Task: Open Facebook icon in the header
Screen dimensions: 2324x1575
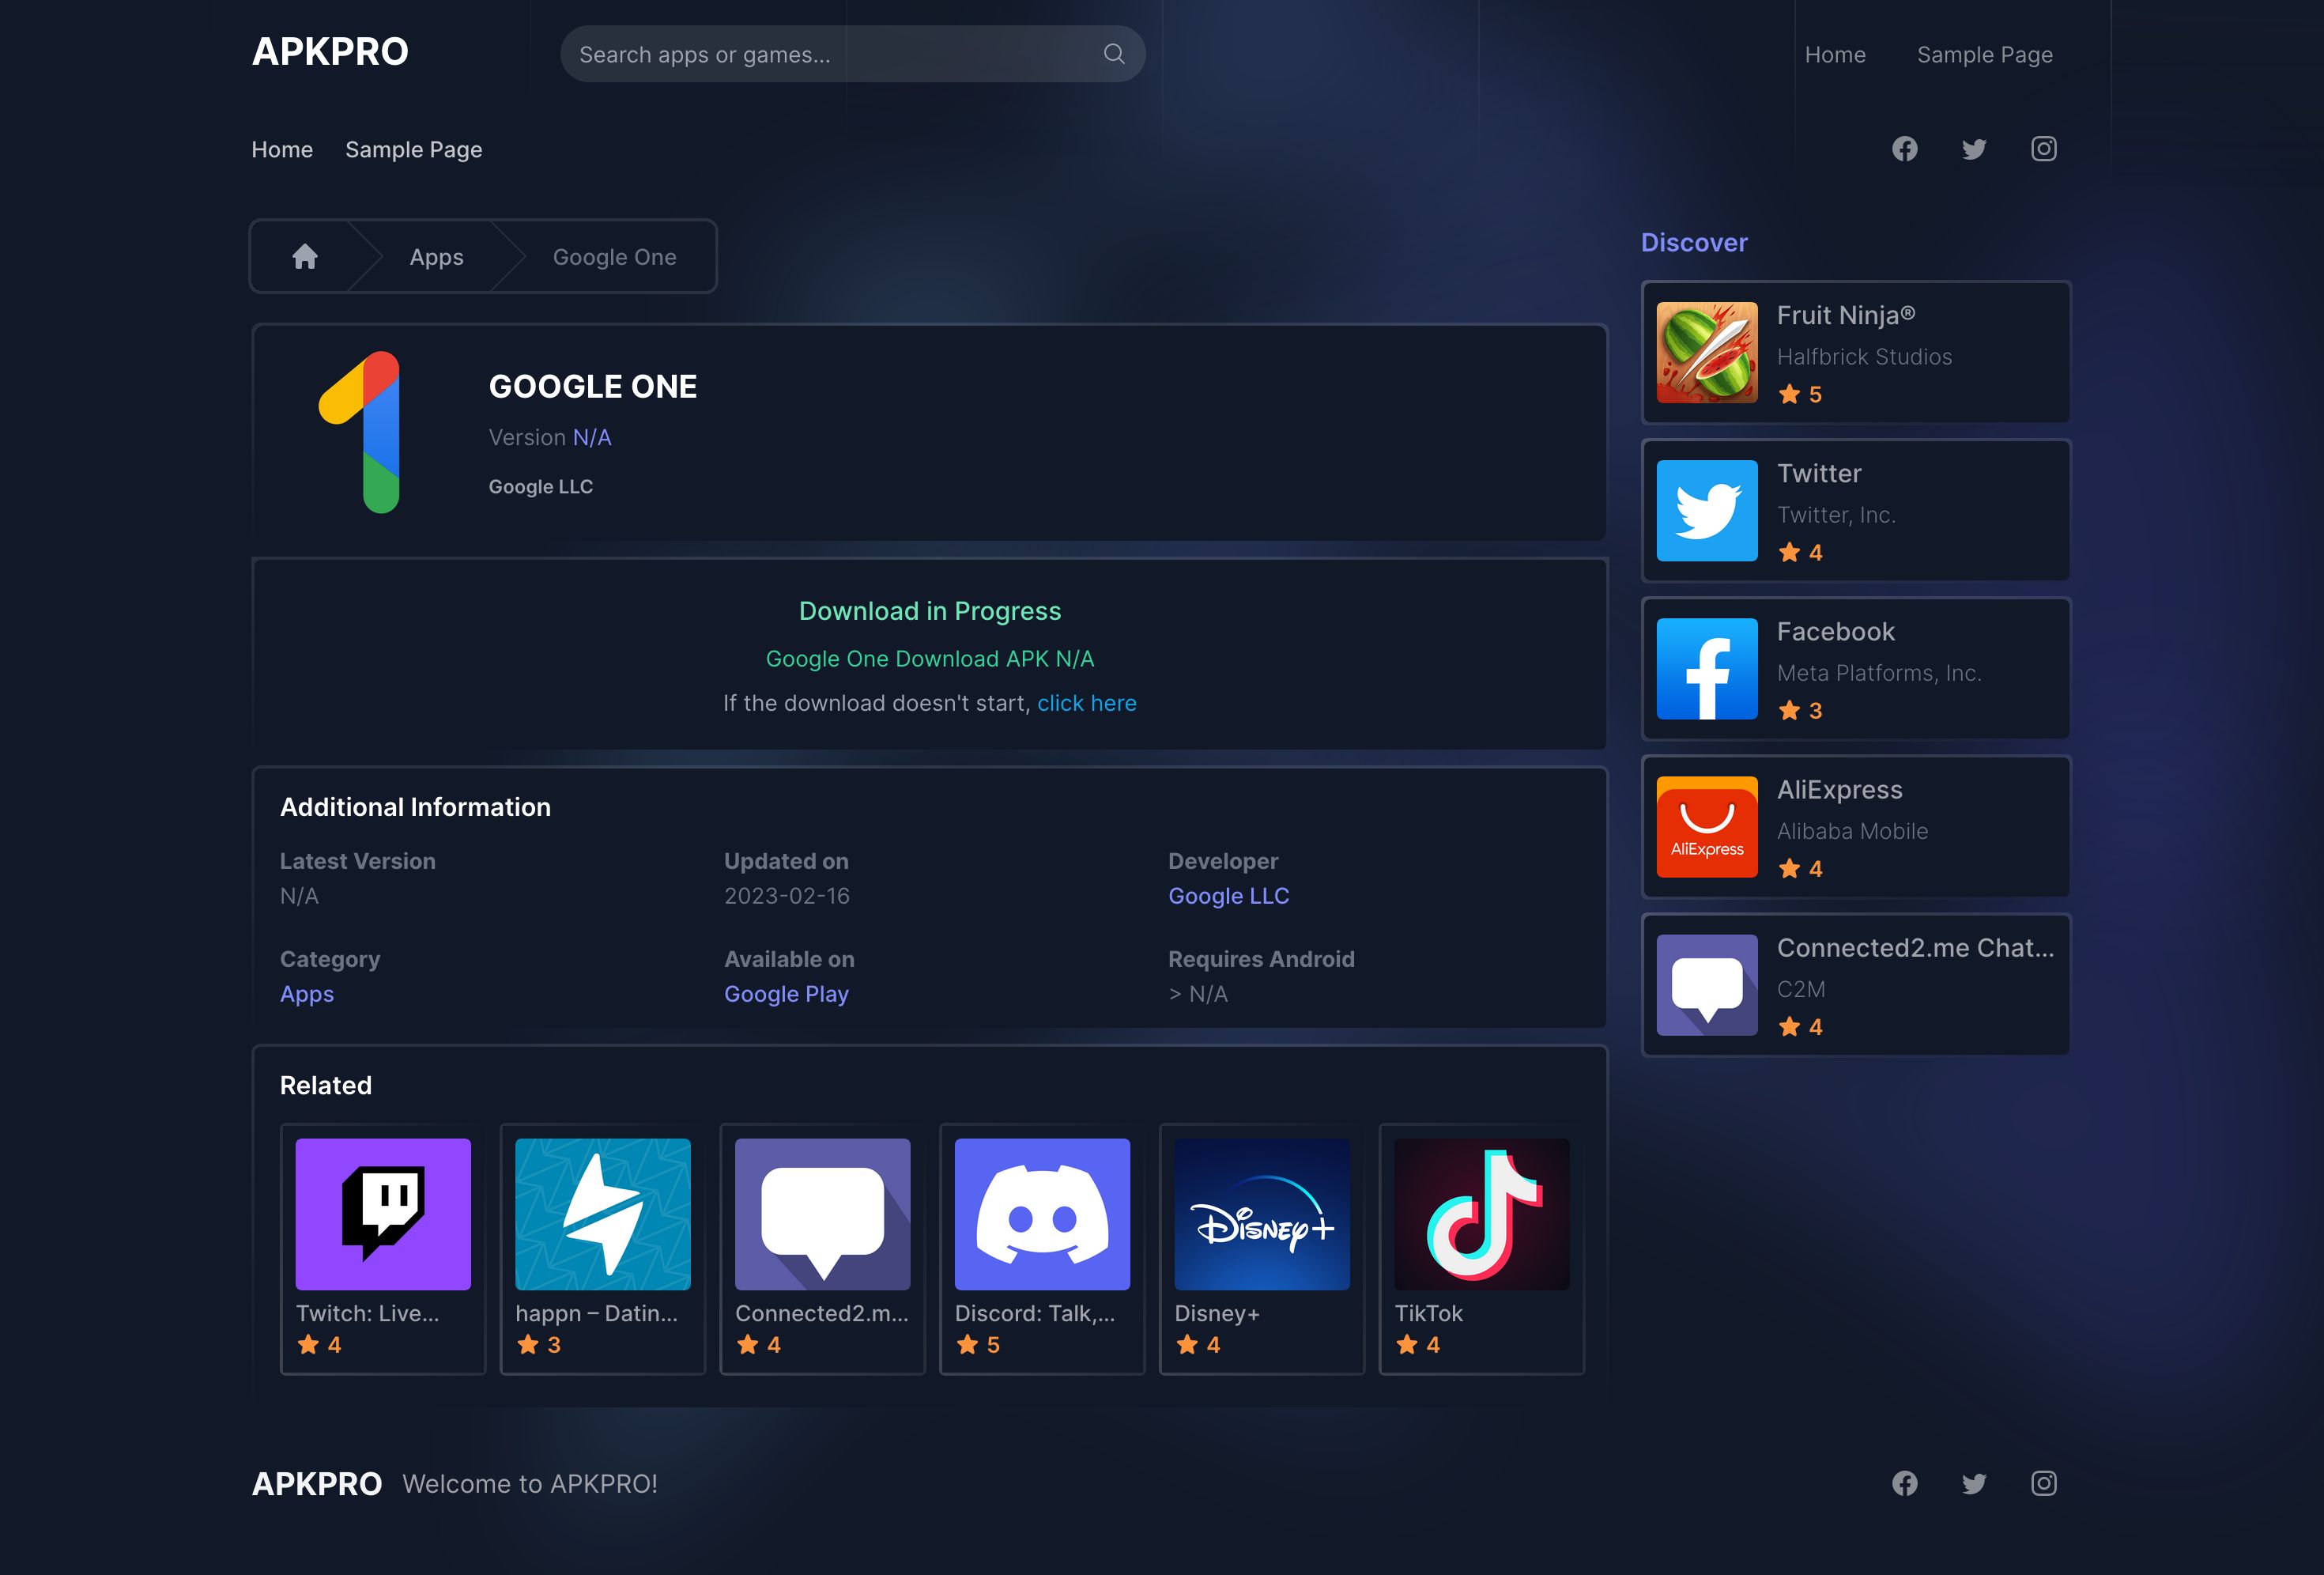Action: click(x=1904, y=149)
